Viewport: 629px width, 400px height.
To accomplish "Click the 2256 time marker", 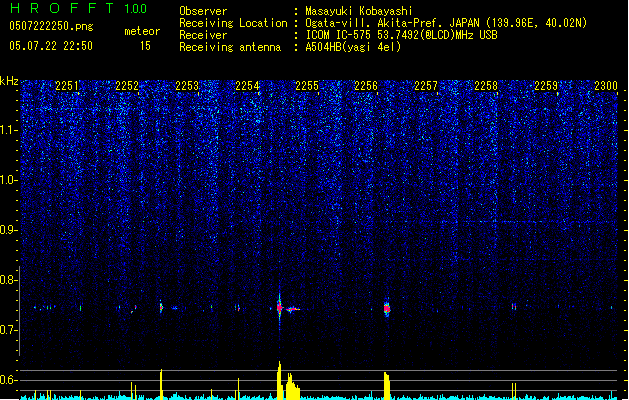I will tap(366, 86).
